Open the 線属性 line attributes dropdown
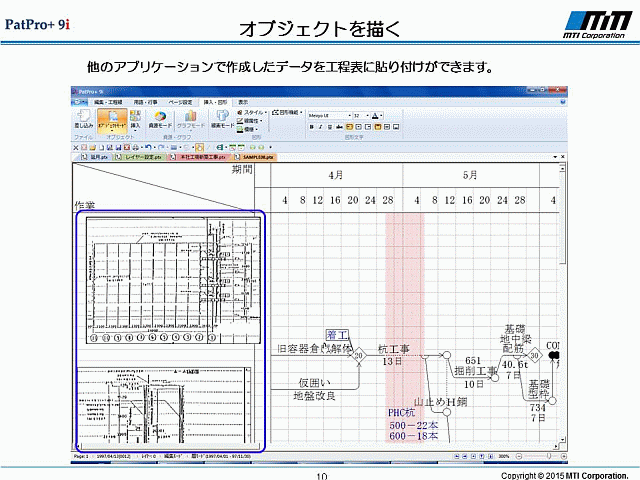The height and width of the screenshot is (480, 640). click(x=249, y=121)
